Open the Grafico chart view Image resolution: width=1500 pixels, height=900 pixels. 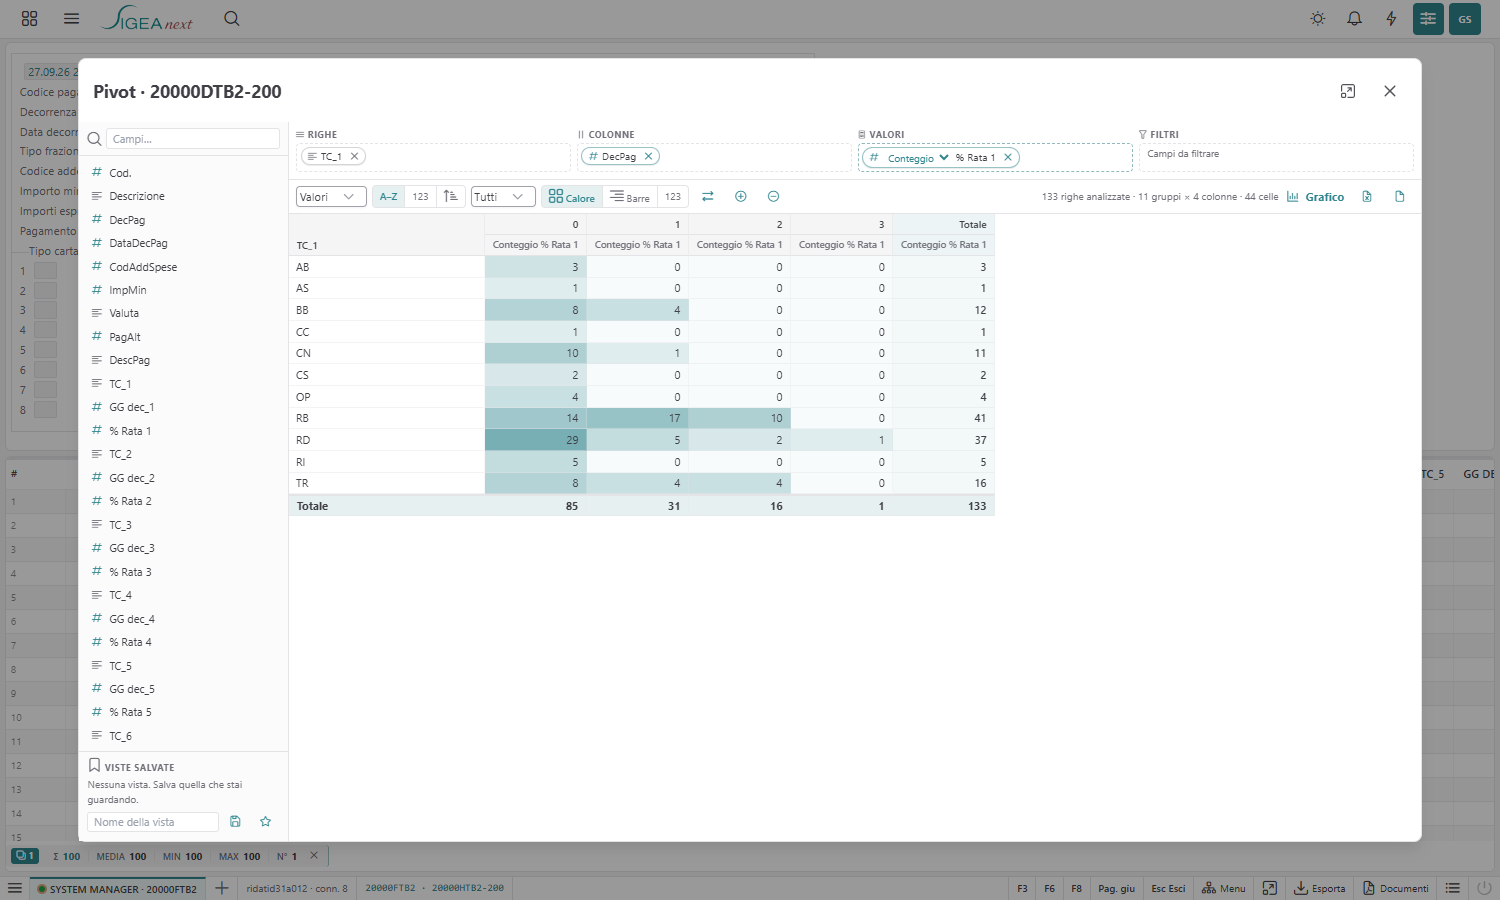click(x=1315, y=197)
